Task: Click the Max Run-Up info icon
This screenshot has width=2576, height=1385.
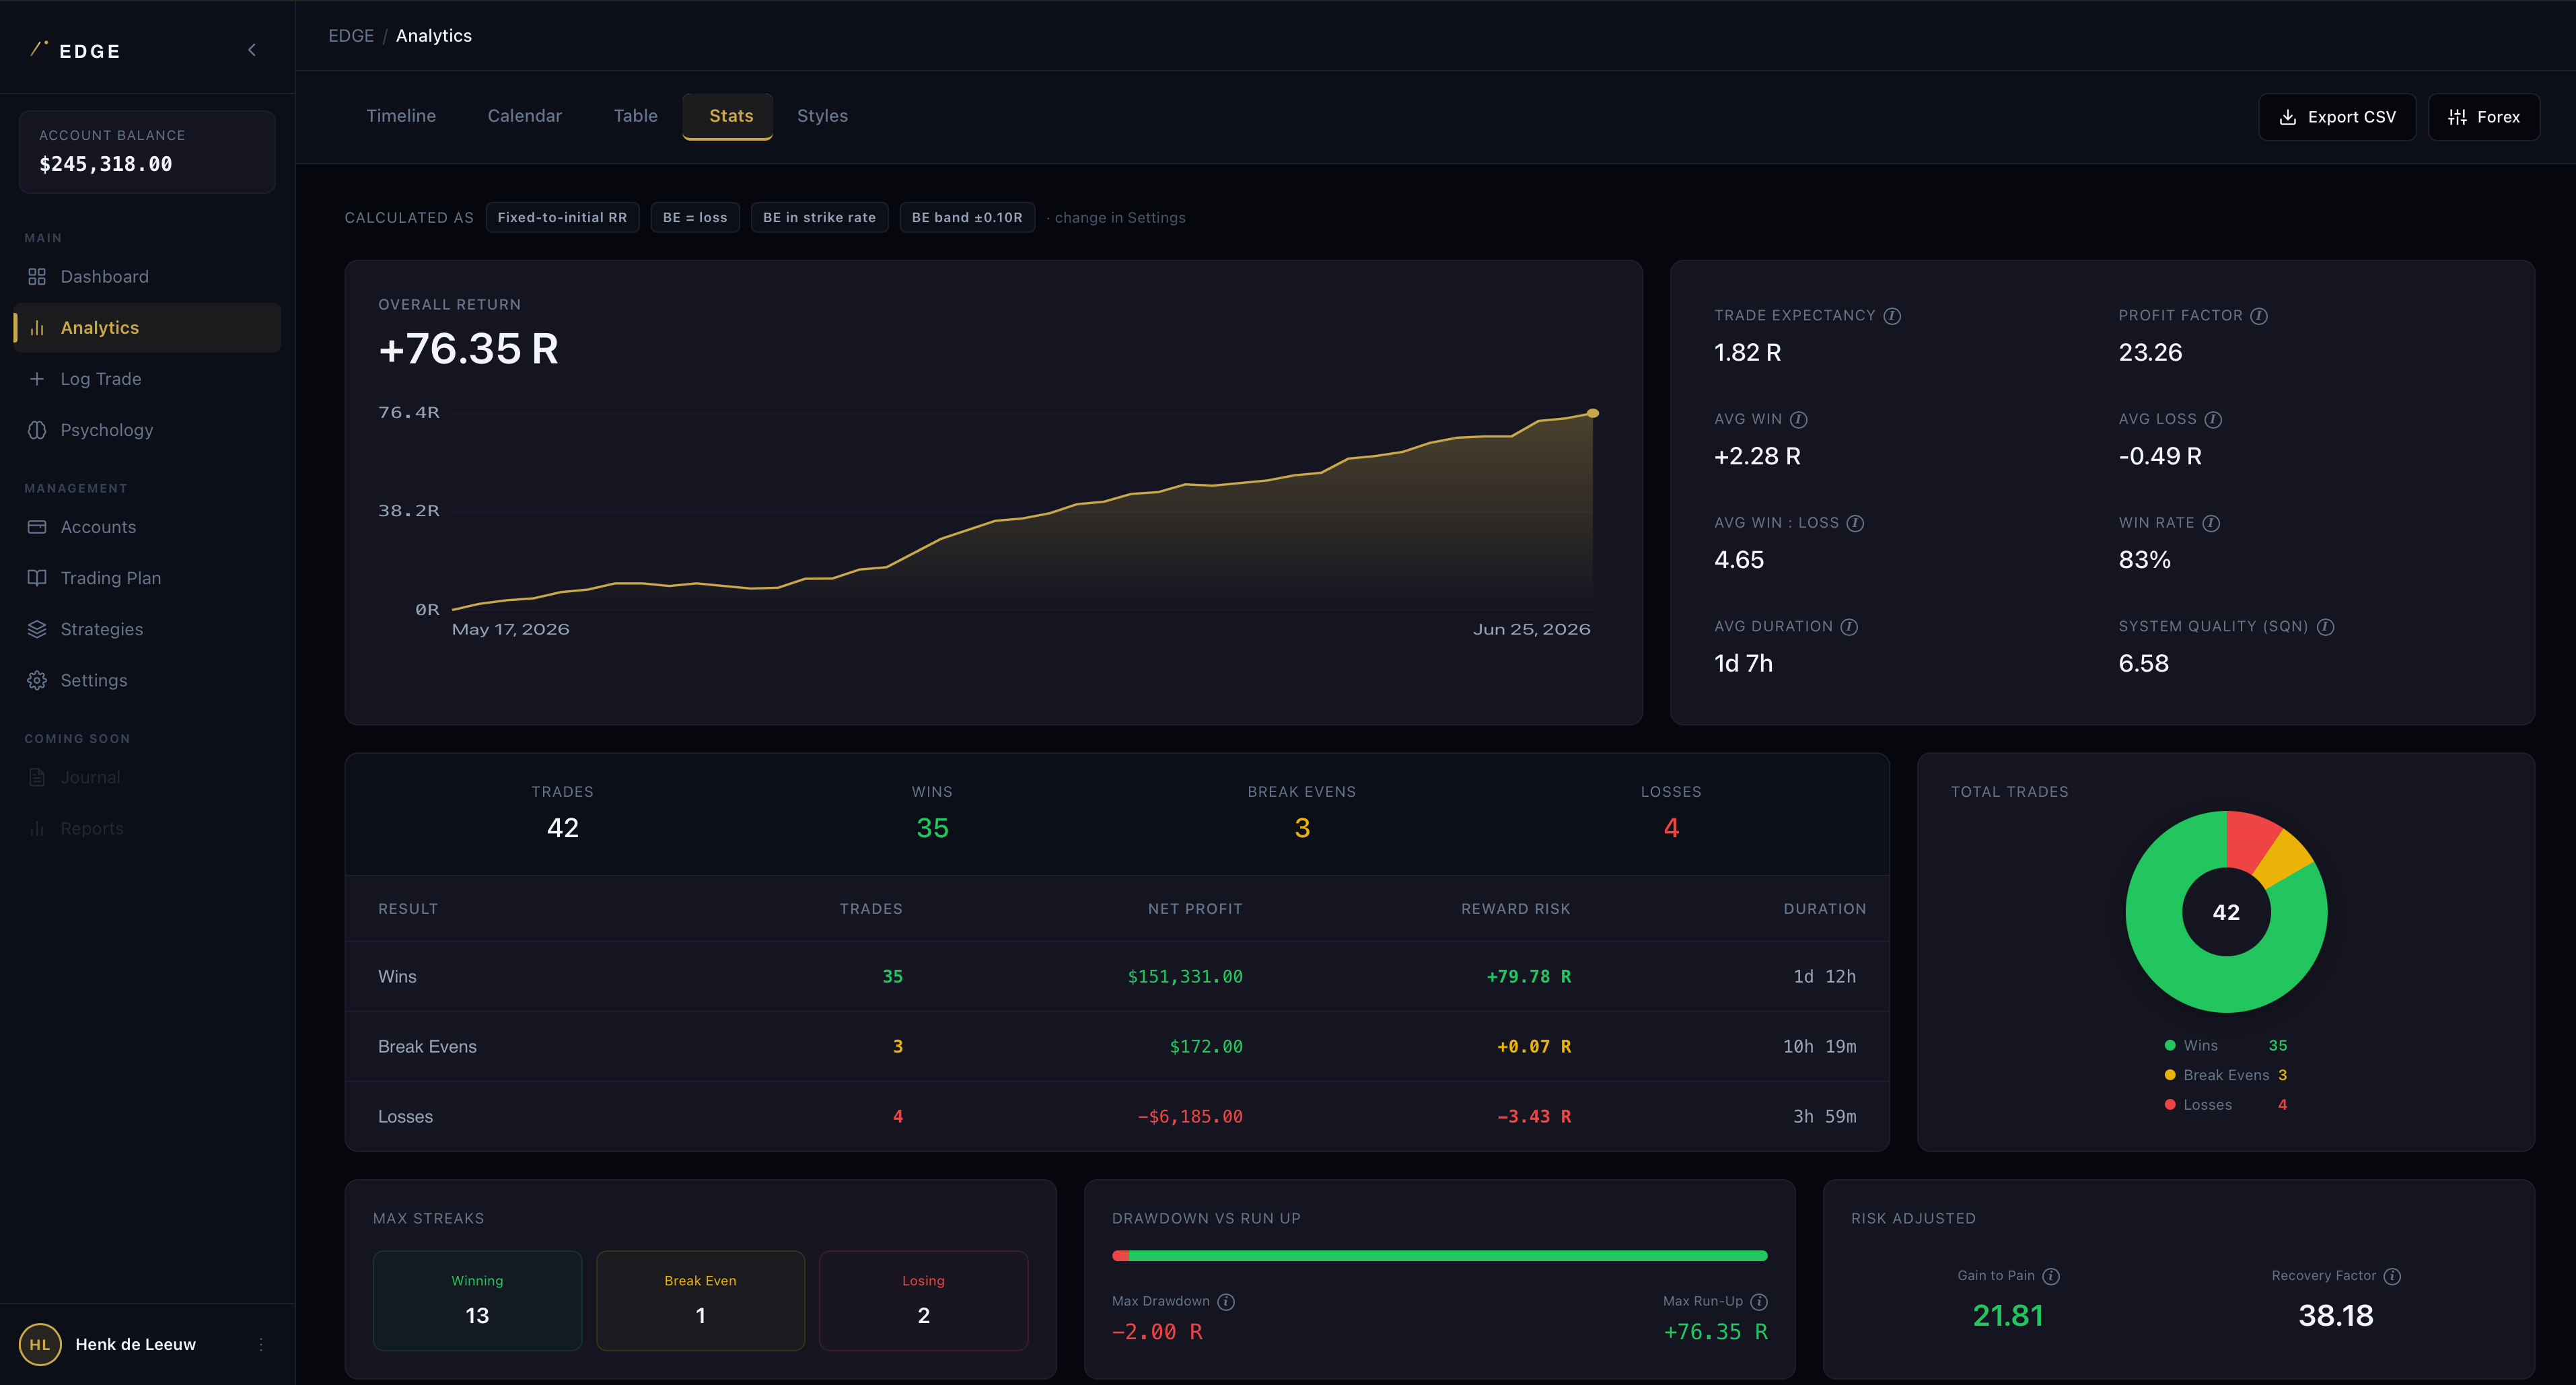Action: [1759, 1301]
